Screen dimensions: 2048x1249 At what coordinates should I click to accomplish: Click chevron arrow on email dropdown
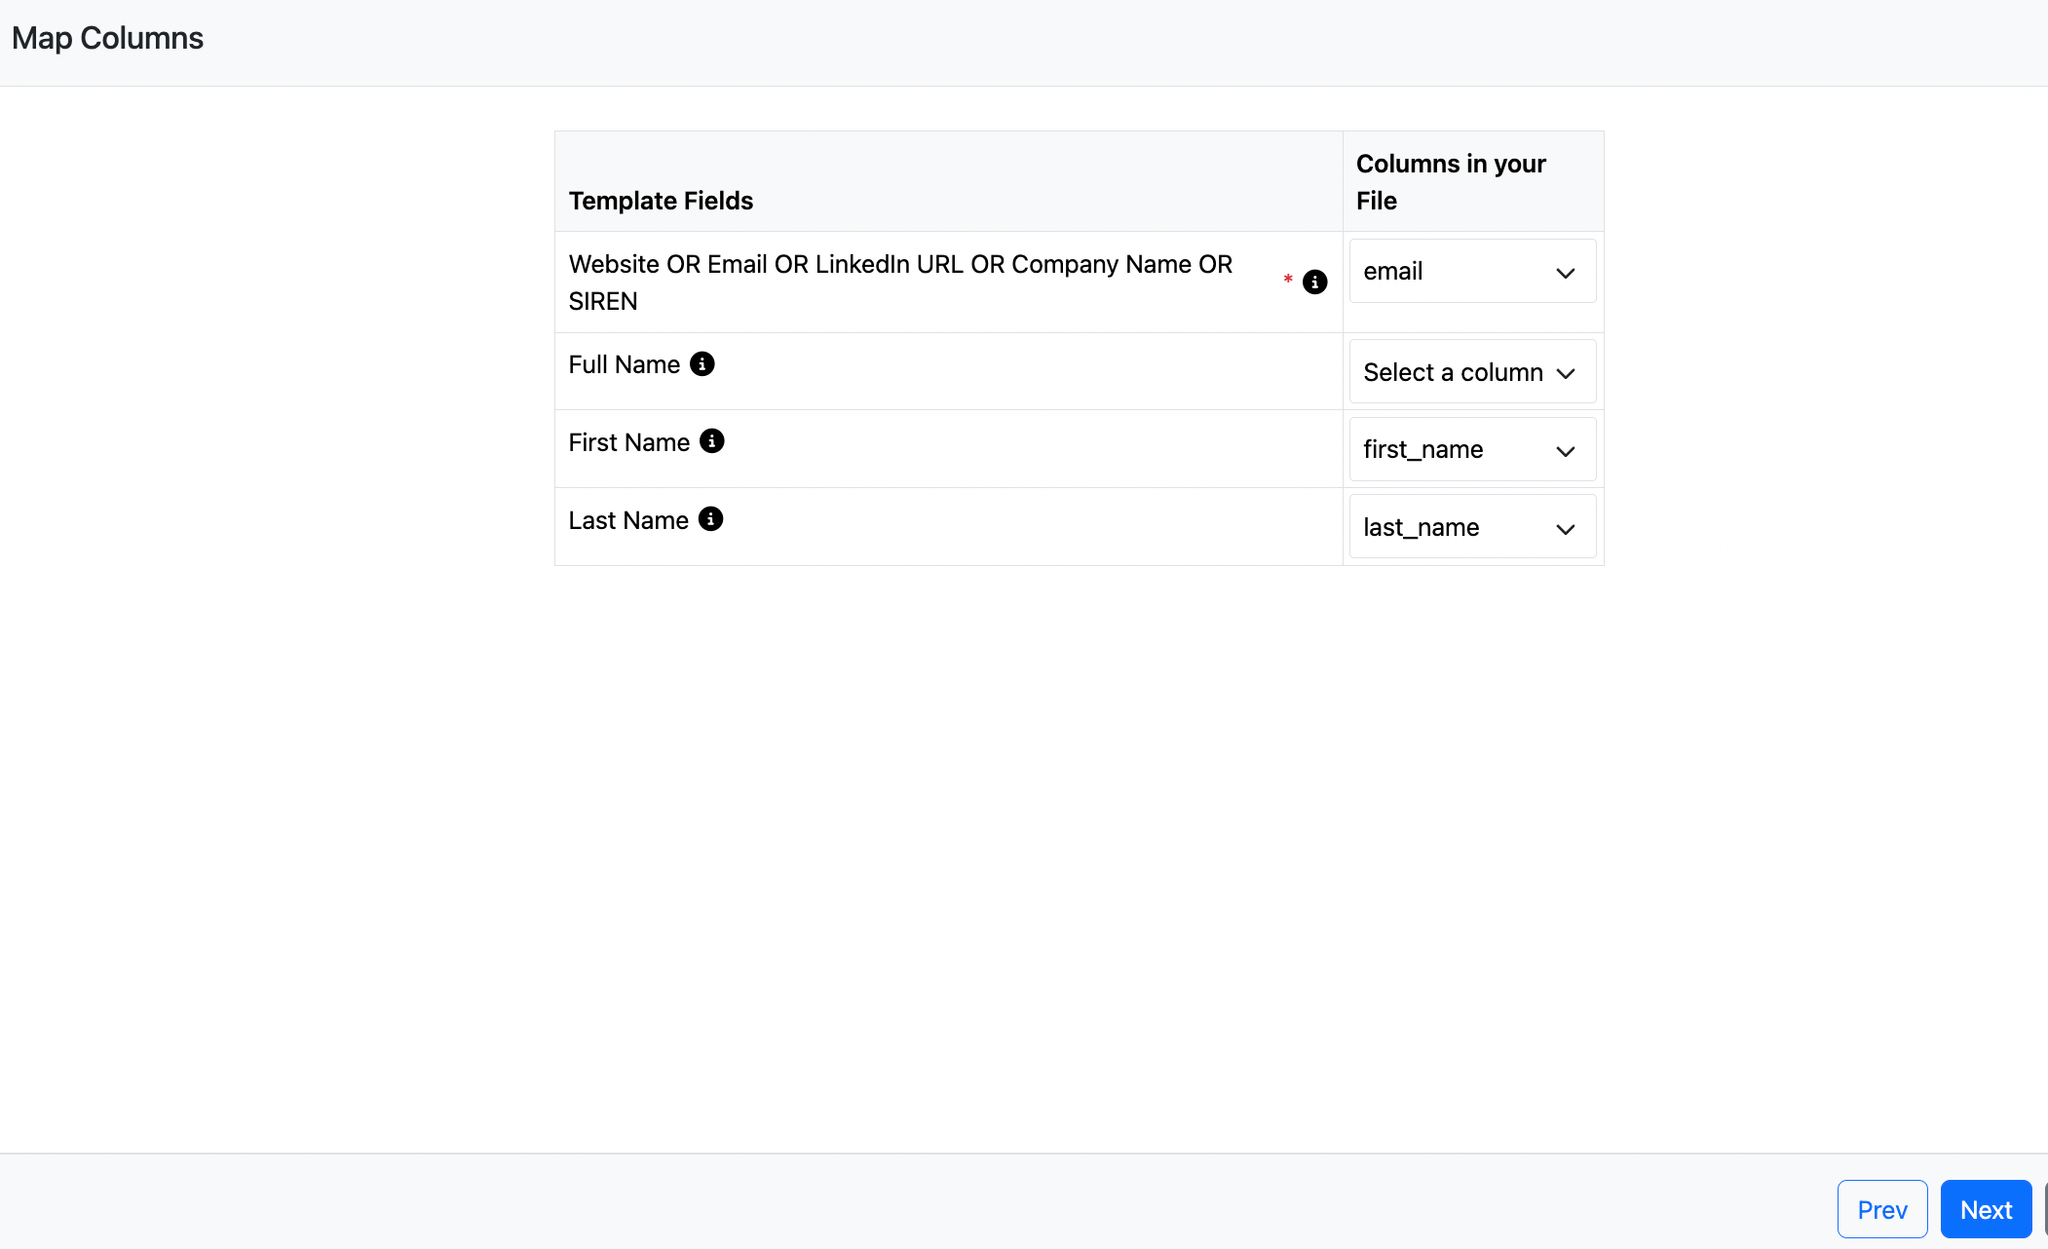[1565, 272]
